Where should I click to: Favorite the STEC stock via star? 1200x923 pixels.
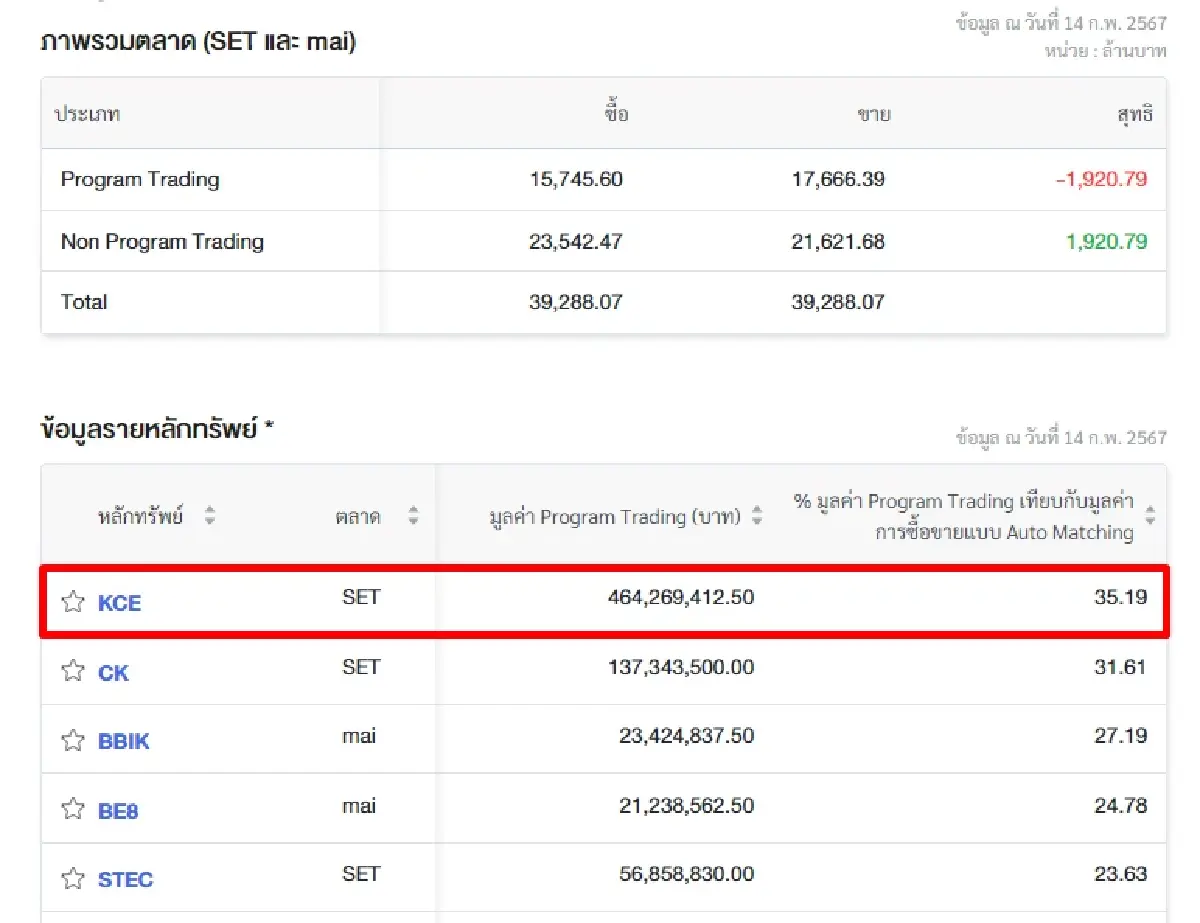coord(72,879)
